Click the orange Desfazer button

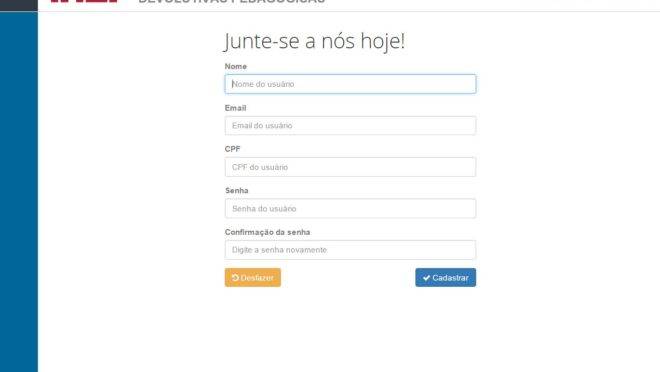(253, 277)
